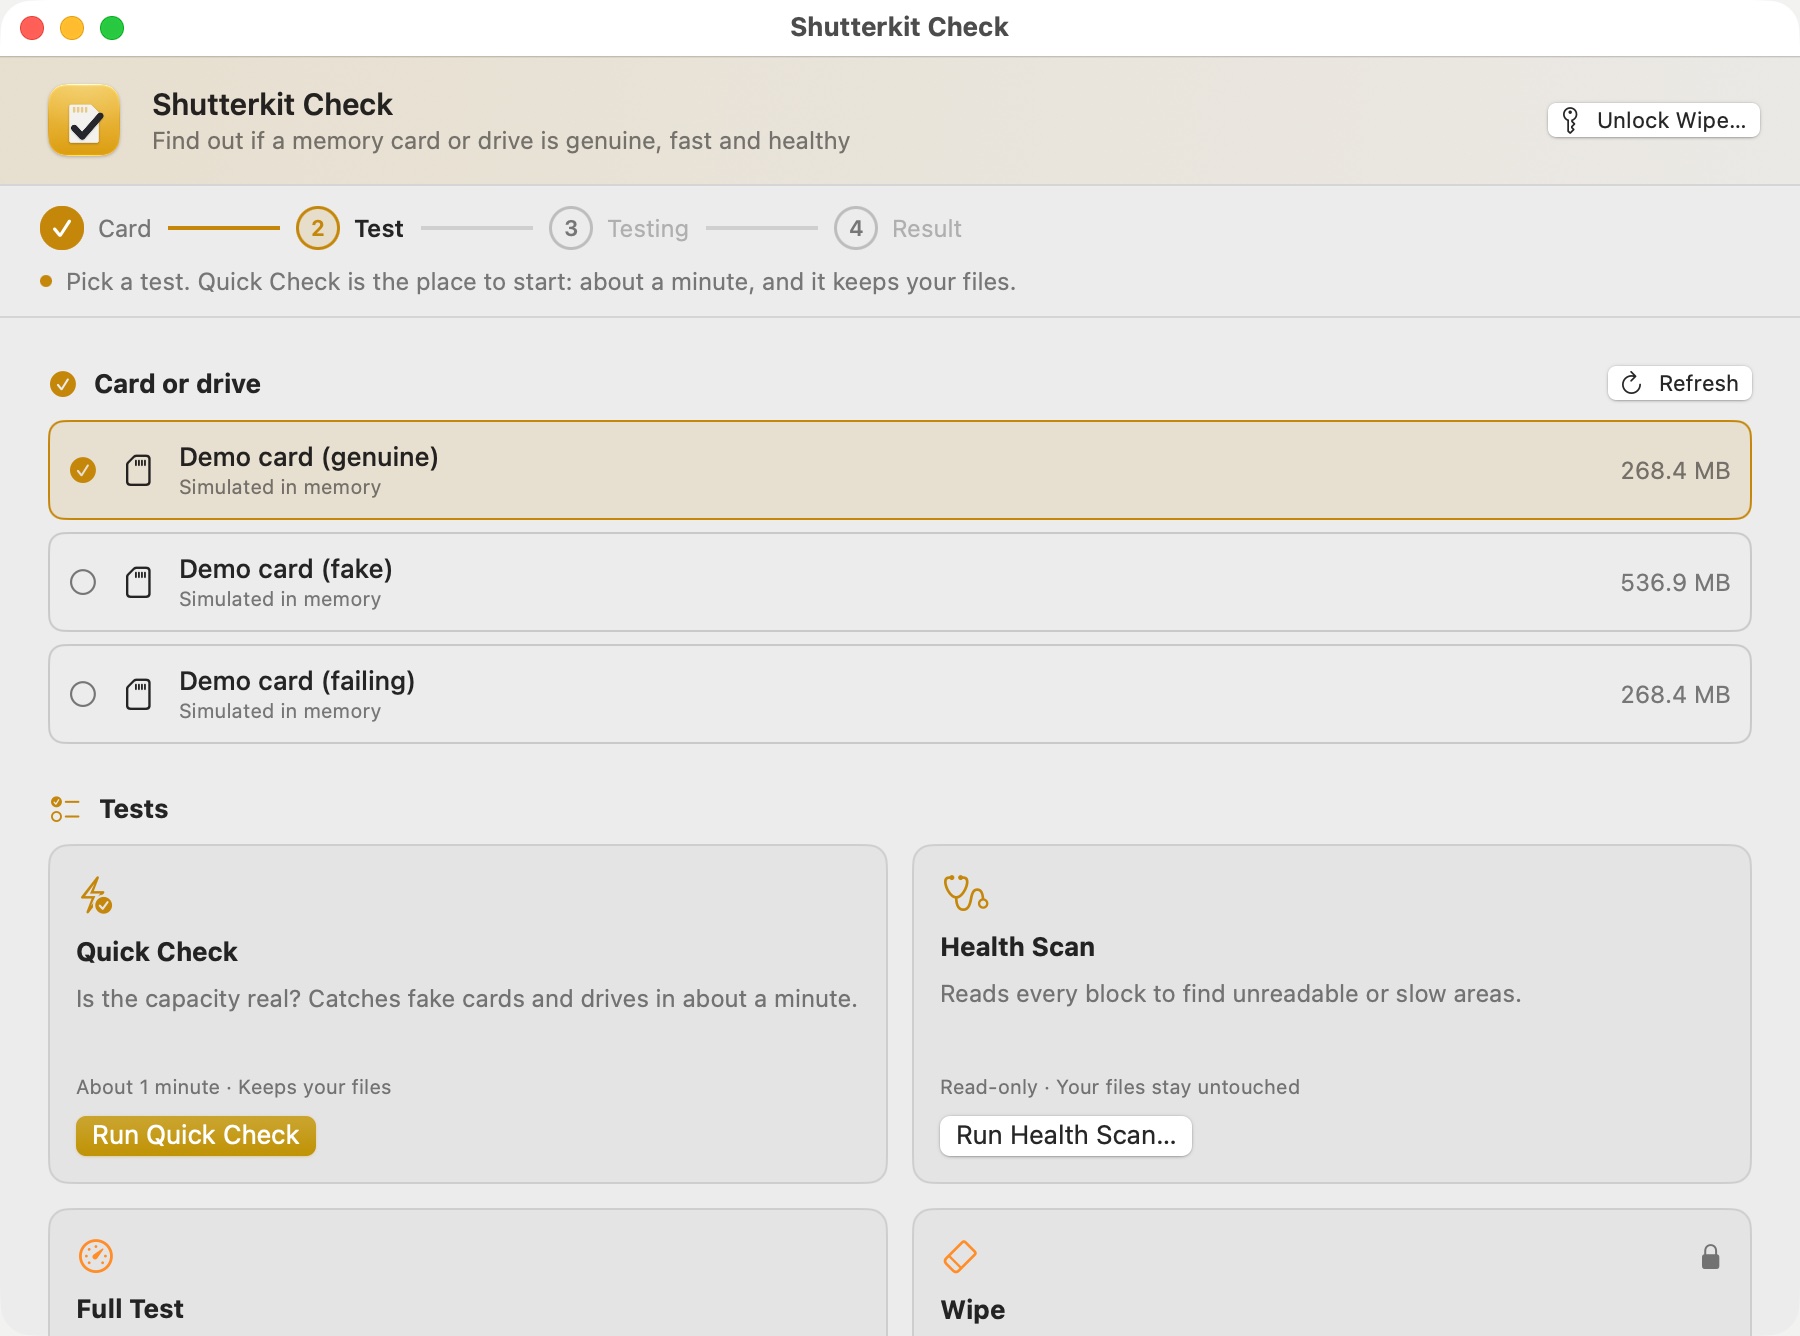Viewport: 1800px width, 1336px height.
Task: Click the Health Scan card title
Action: [1017, 947]
